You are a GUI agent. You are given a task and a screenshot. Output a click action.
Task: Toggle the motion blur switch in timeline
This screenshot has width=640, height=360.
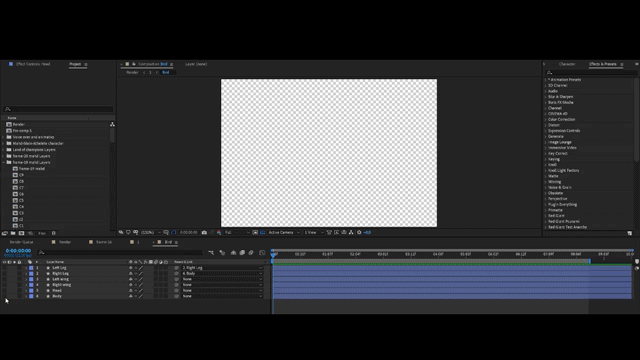tap(251, 253)
